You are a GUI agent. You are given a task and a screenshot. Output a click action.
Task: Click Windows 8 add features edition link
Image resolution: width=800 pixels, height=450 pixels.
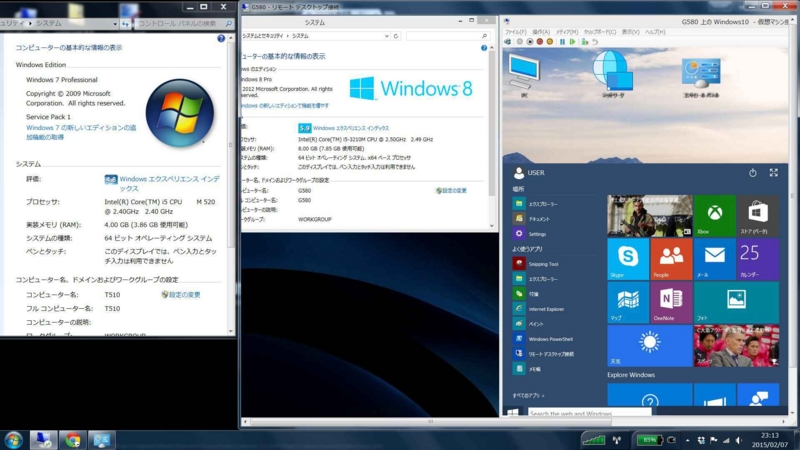pyautogui.click(x=285, y=106)
